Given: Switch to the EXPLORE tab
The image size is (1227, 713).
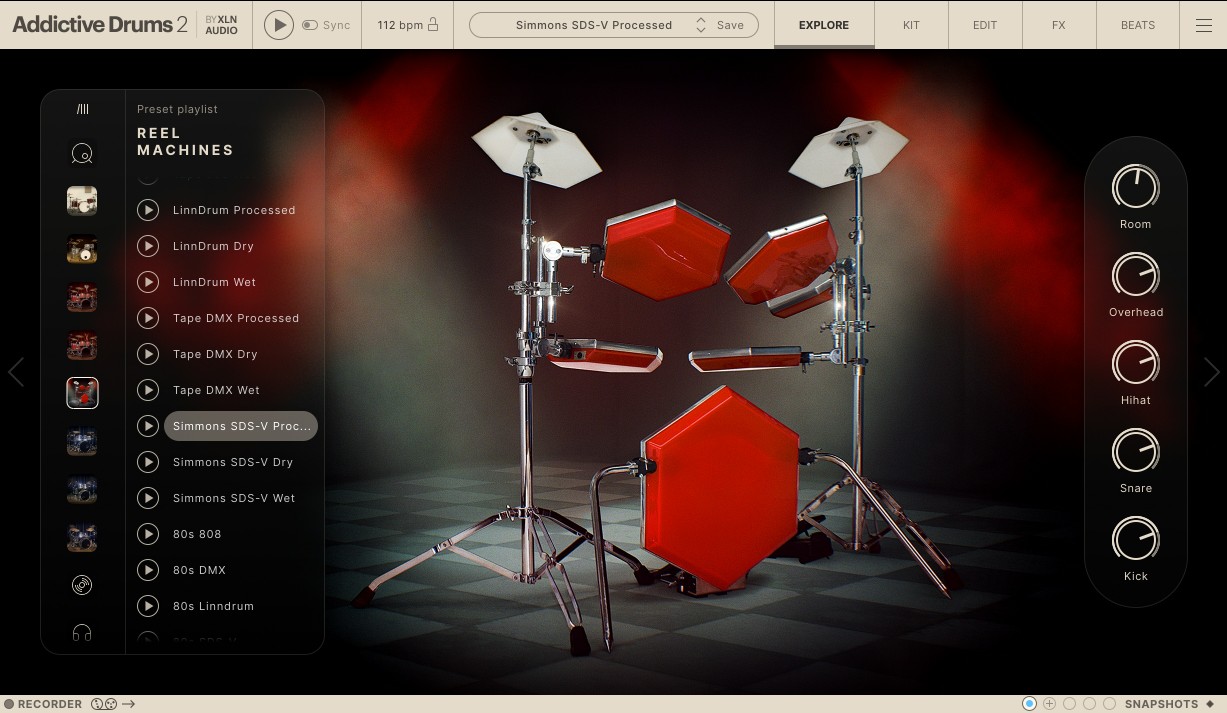Looking at the screenshot, I should click(x=824, y=25).
